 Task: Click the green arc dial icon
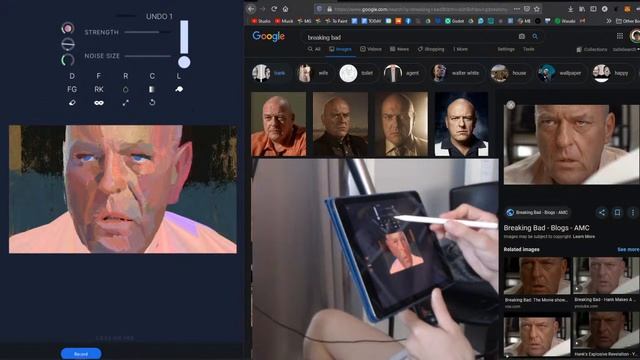[x=68, y=60]
